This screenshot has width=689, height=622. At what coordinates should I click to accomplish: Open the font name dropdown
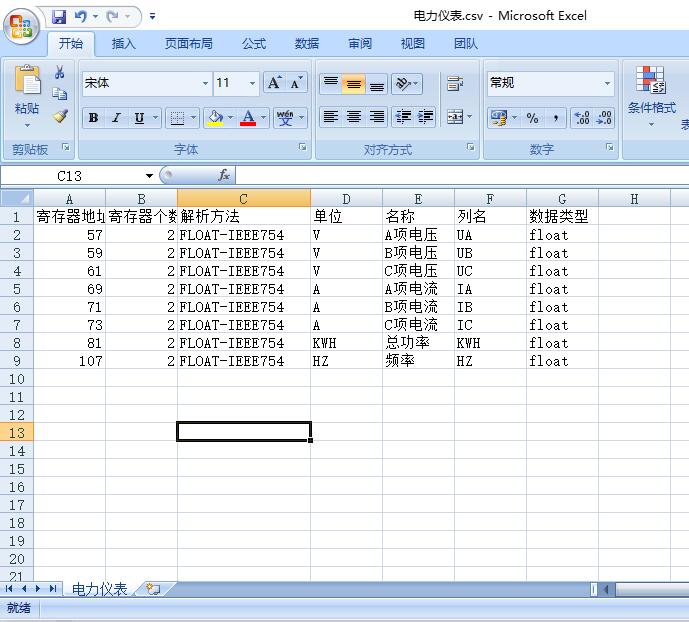click(206, 84)
